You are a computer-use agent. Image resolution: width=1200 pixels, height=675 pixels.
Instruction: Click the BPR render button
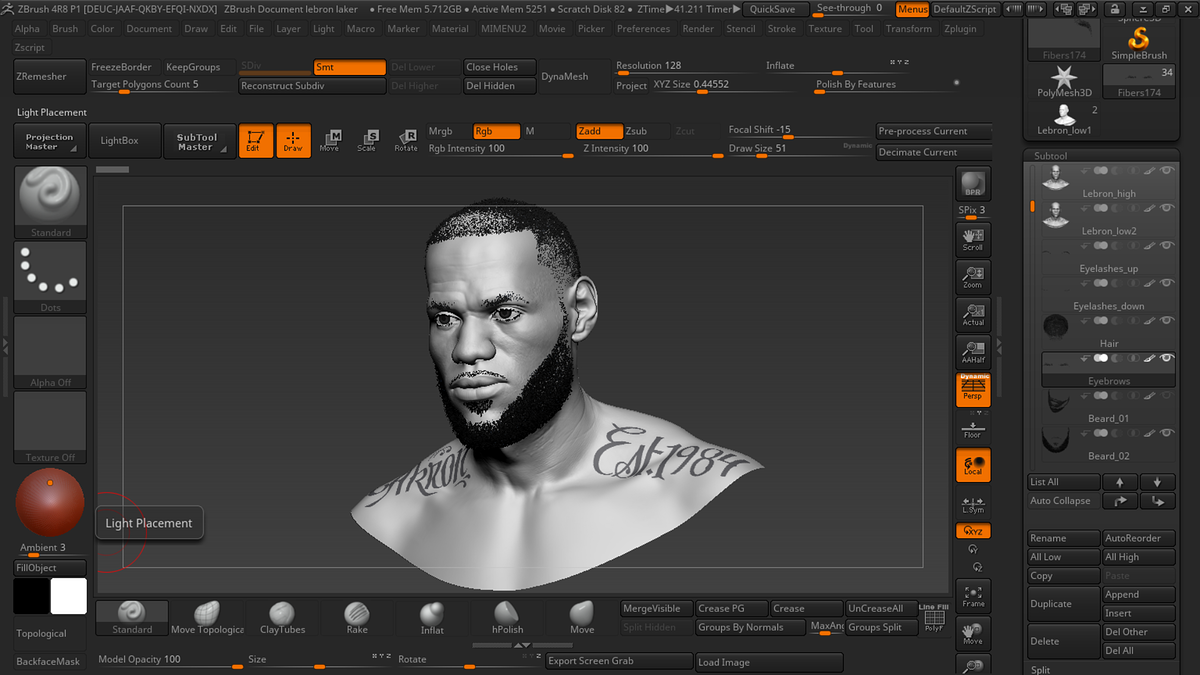click(973, 184)
